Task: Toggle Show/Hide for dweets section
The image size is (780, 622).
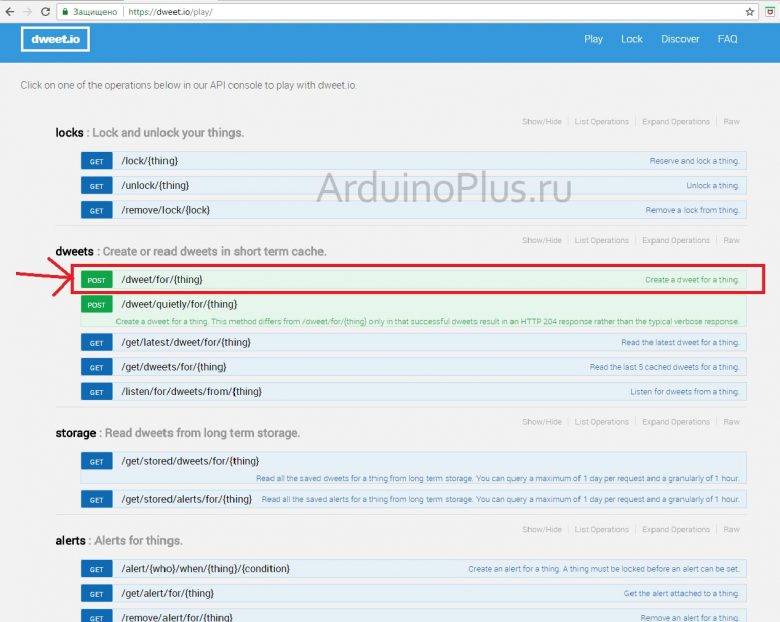Action: click(542, 240)
